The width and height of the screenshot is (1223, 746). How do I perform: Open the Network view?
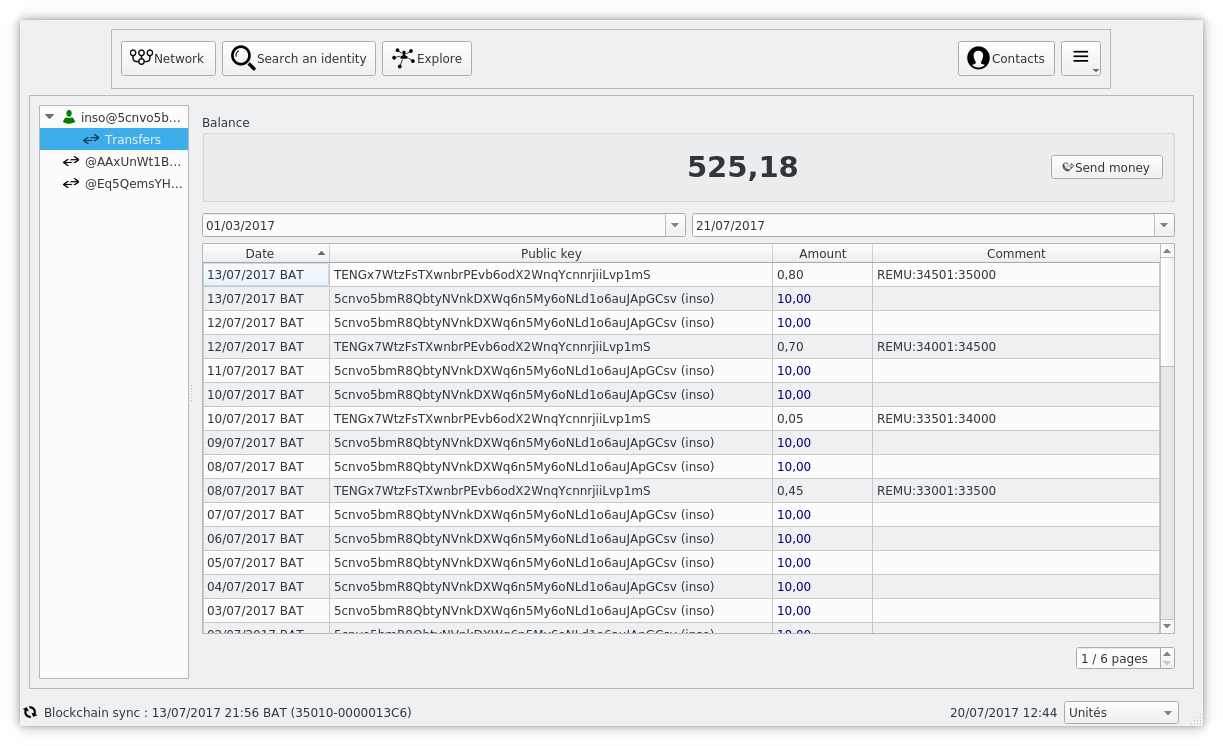pos(168,58)
